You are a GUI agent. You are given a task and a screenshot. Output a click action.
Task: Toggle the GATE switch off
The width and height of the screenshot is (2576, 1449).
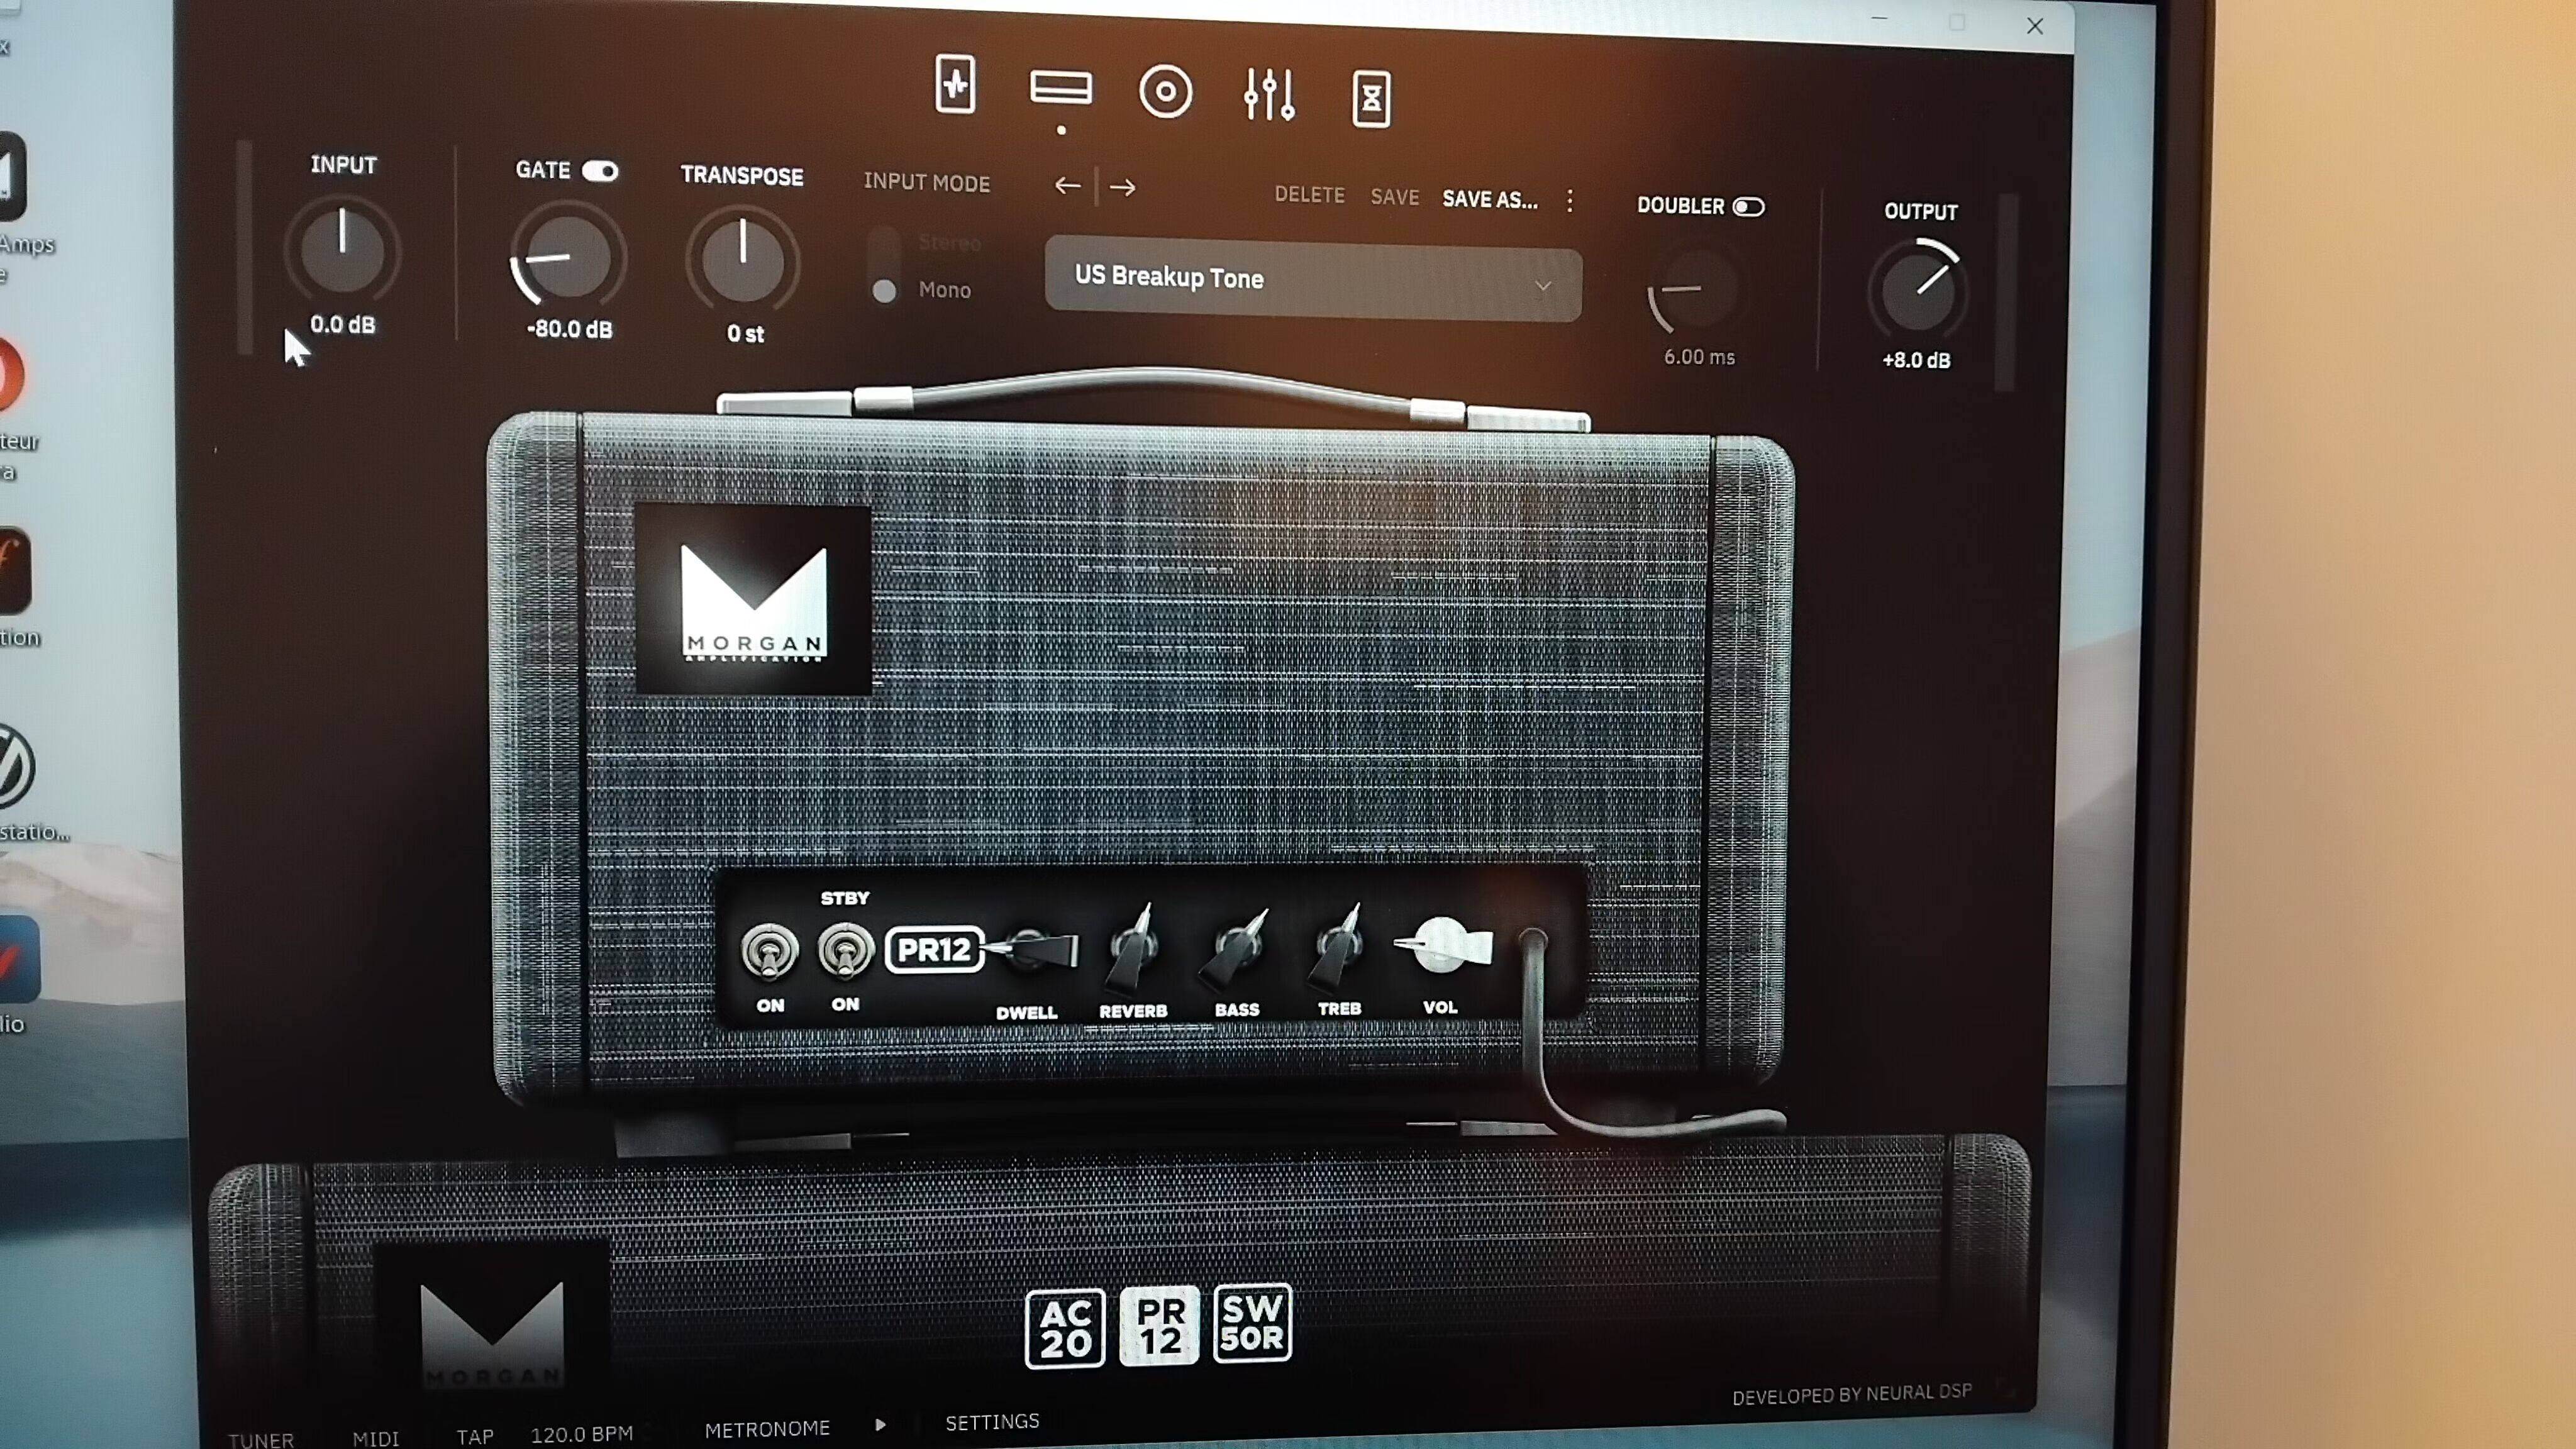[x=600, y=171]
